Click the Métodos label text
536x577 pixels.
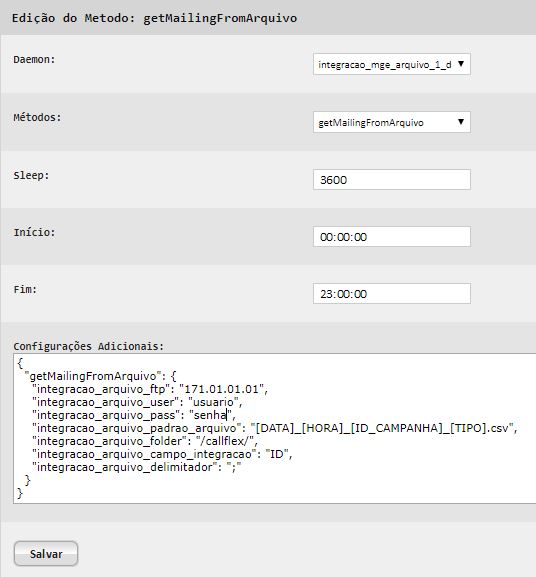click(37, 117)
